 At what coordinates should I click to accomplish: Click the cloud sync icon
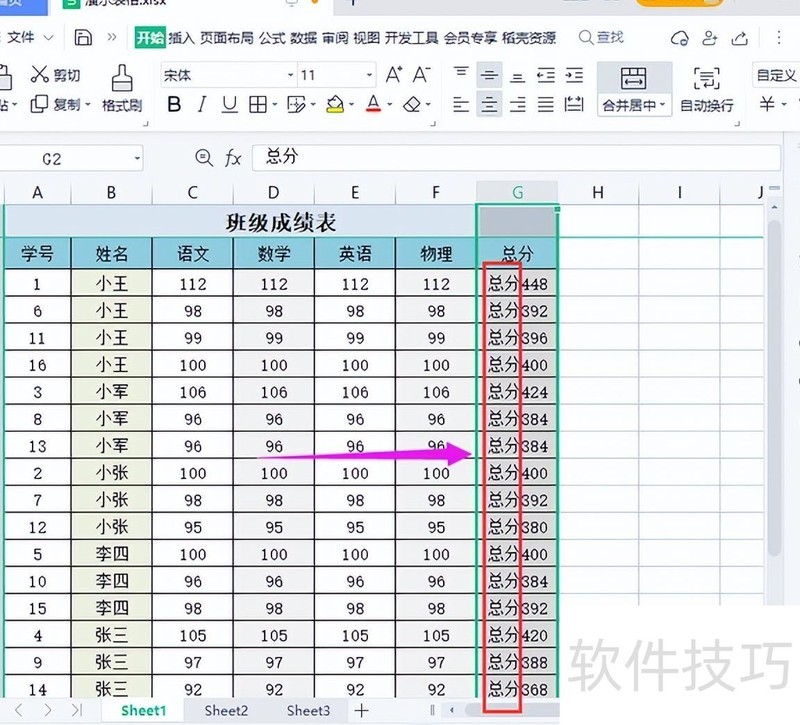tap(680, 38)
